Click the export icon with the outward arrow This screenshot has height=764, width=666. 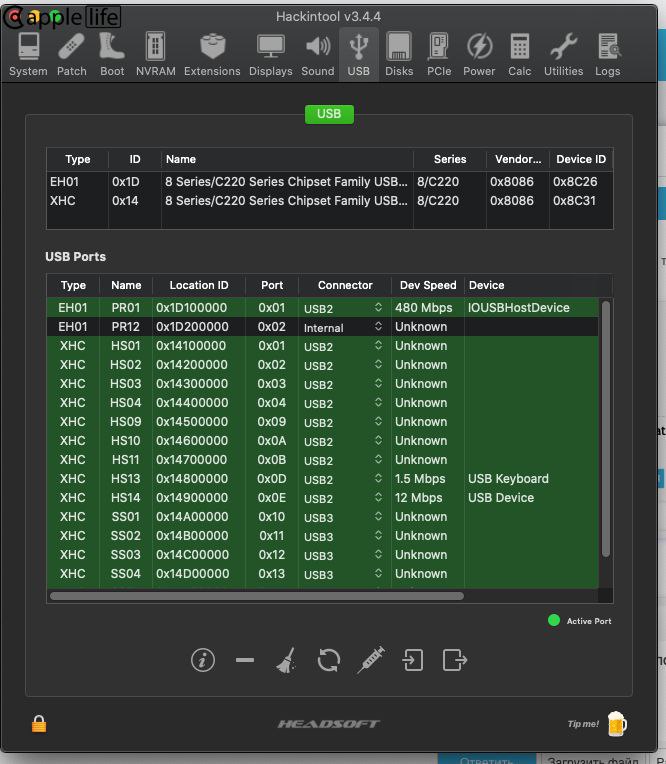click(x=455, y=660)
